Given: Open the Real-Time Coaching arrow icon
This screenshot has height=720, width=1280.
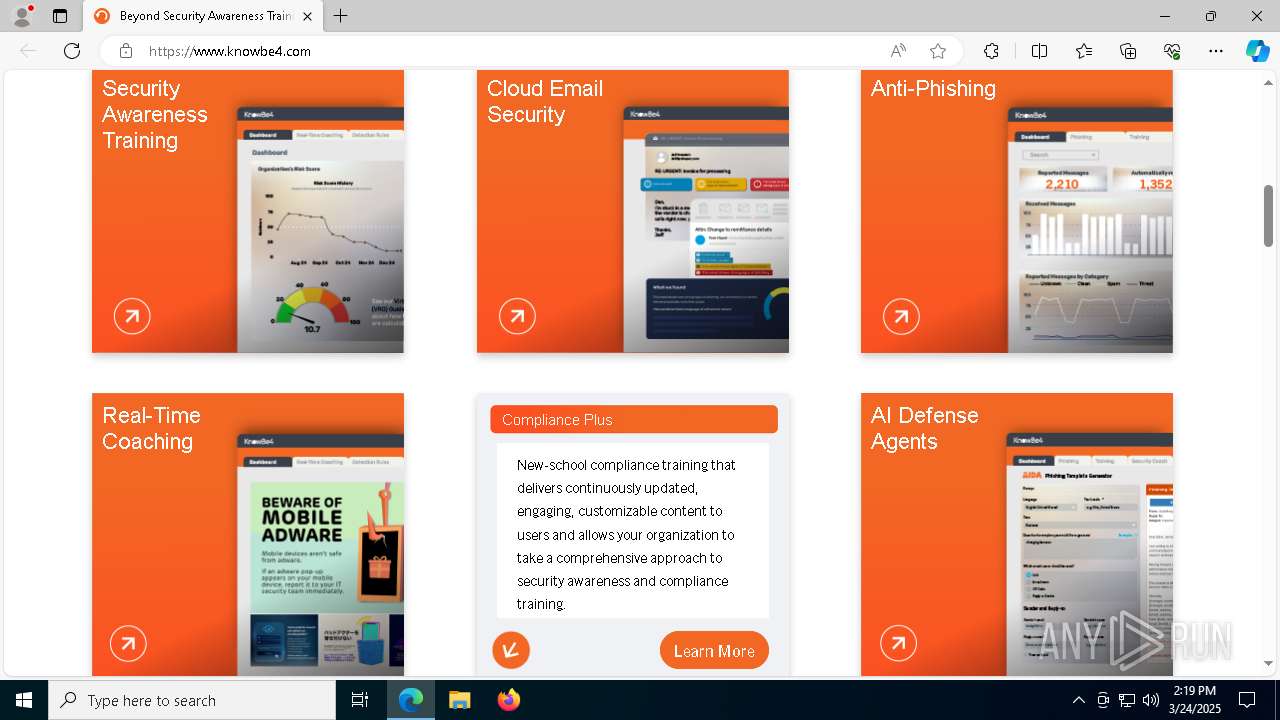Looking at the screenshot, I should click(x=128, y=644).
